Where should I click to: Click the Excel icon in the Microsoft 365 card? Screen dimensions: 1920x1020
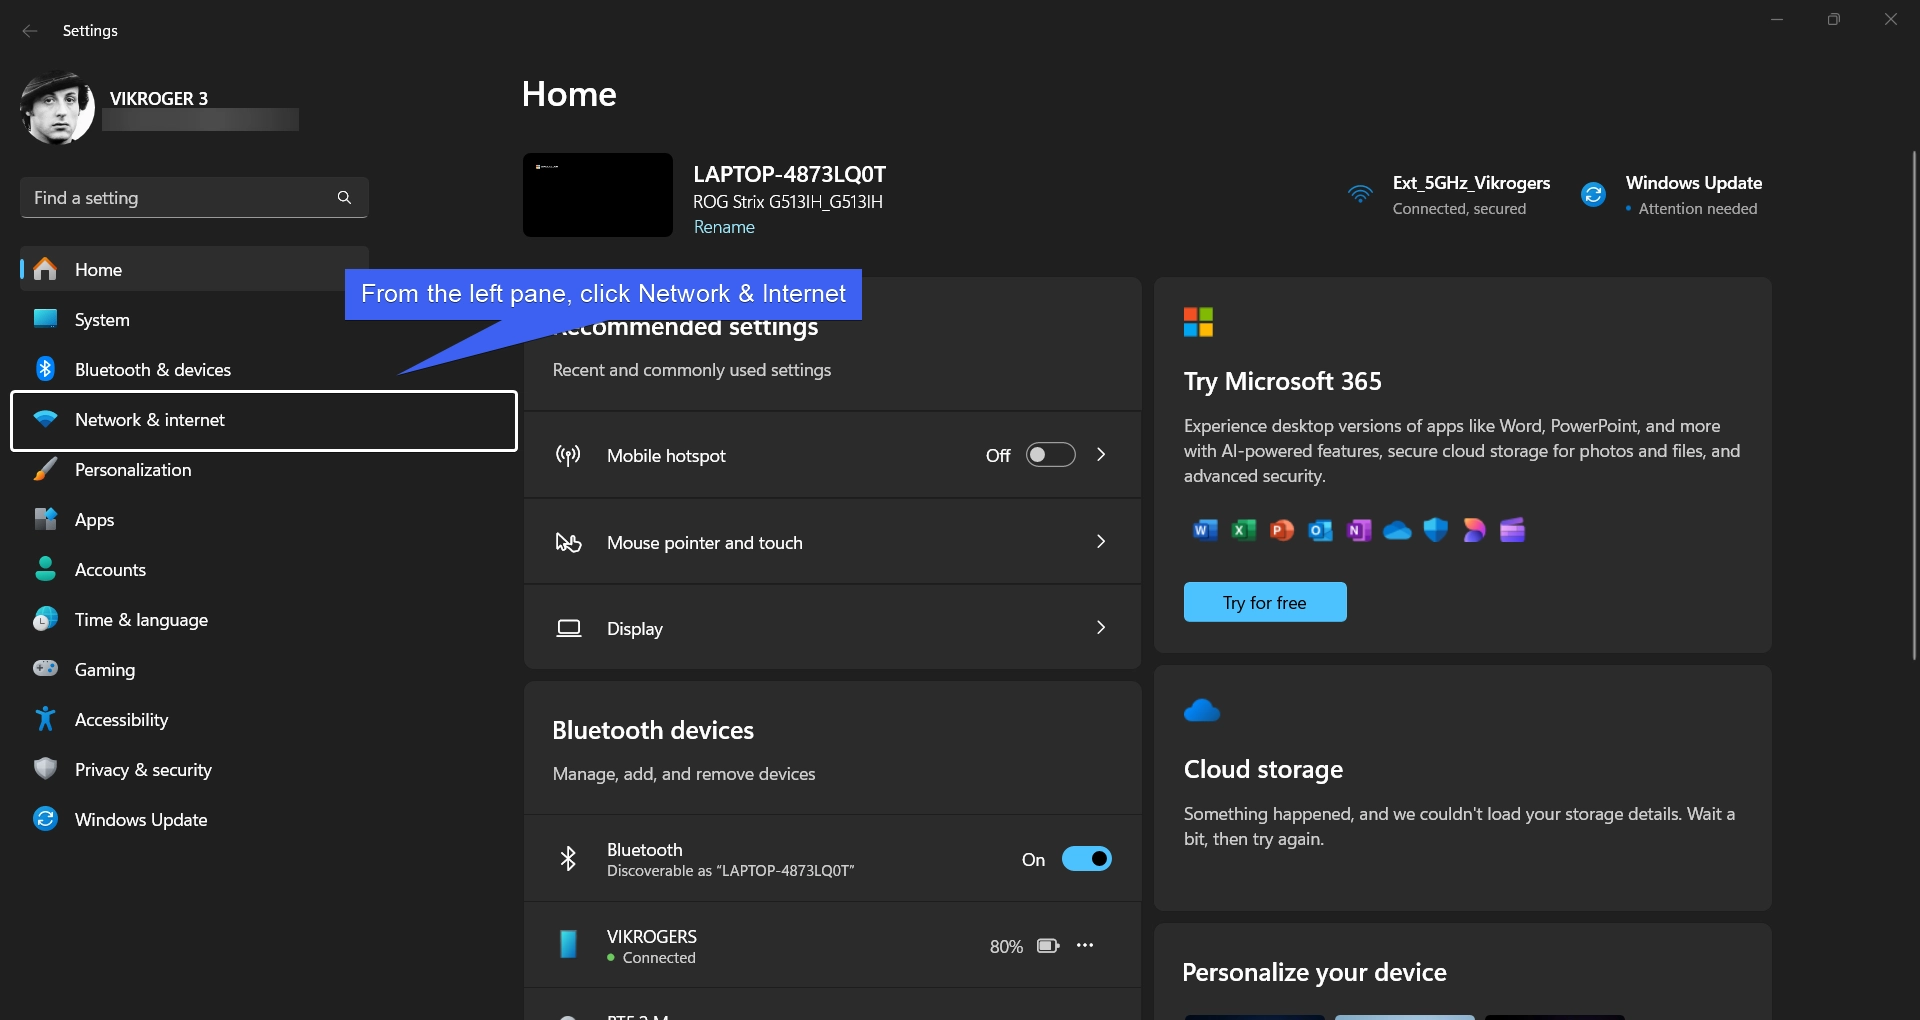1243,530
